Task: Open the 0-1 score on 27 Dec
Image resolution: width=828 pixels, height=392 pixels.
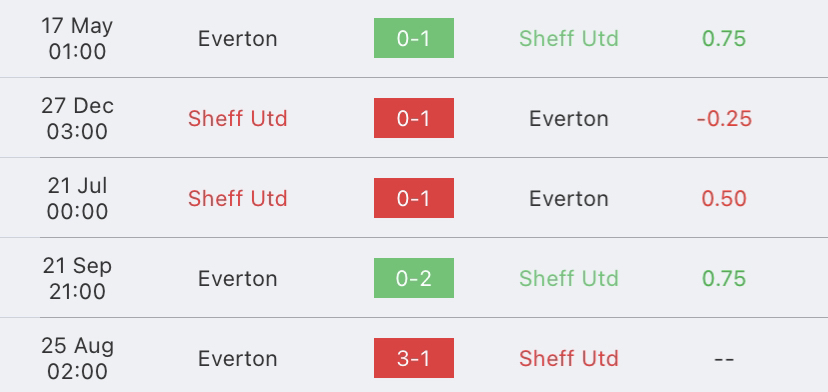Action: point(413,118)
